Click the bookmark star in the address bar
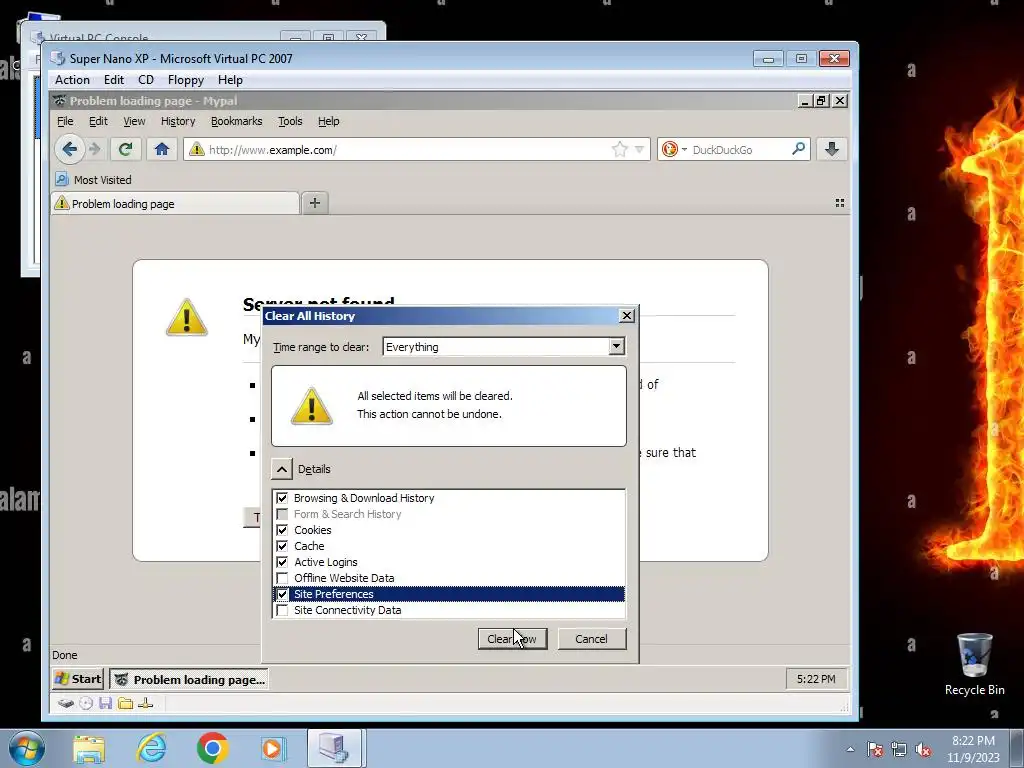 point(619,150)
